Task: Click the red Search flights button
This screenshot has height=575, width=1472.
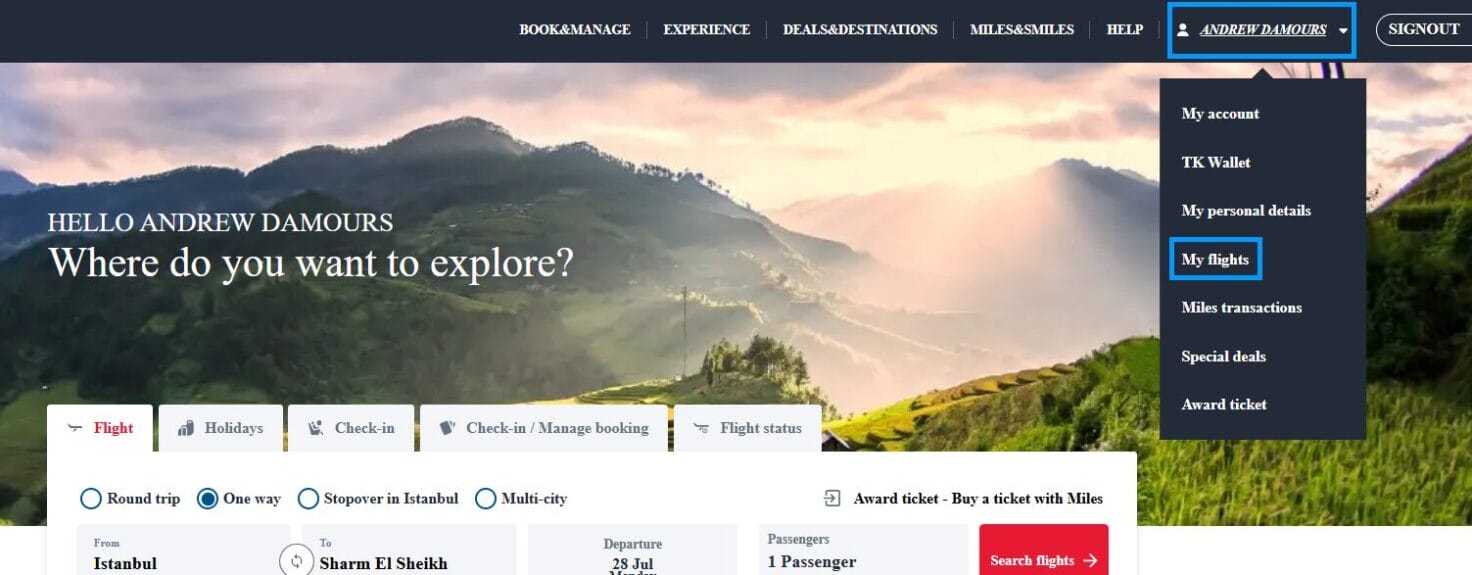Action: pyautogui.click(x=1044, y=550)
